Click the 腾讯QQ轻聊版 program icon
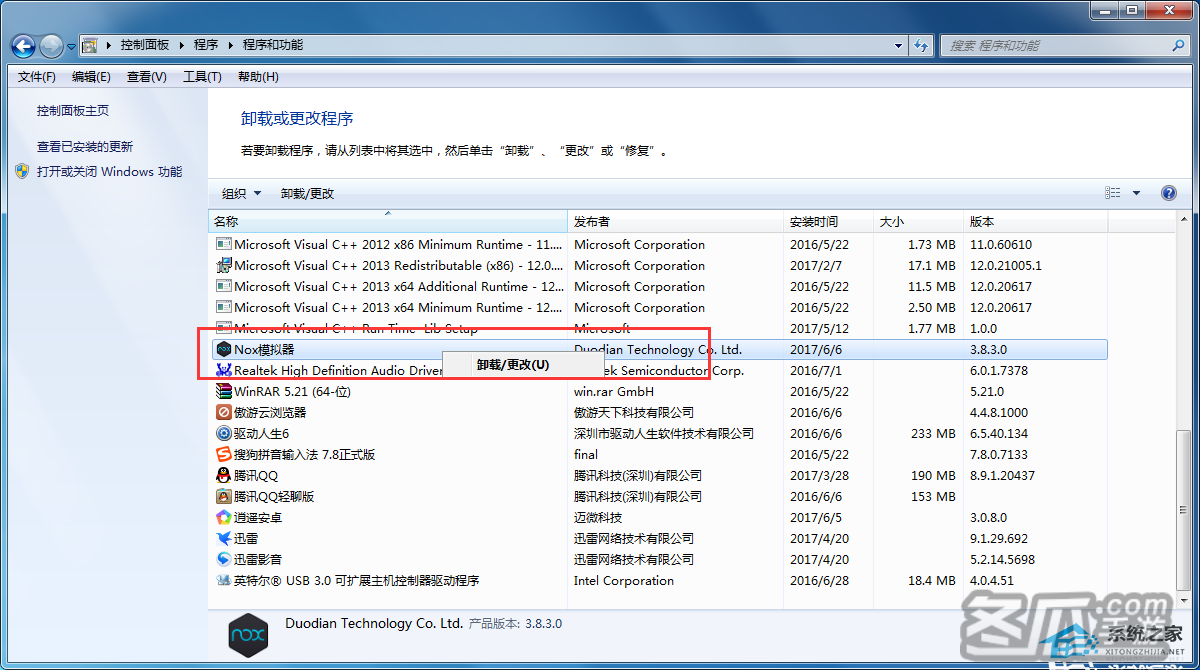This screenshot has height=670, width=1200. tap(223, 497)
